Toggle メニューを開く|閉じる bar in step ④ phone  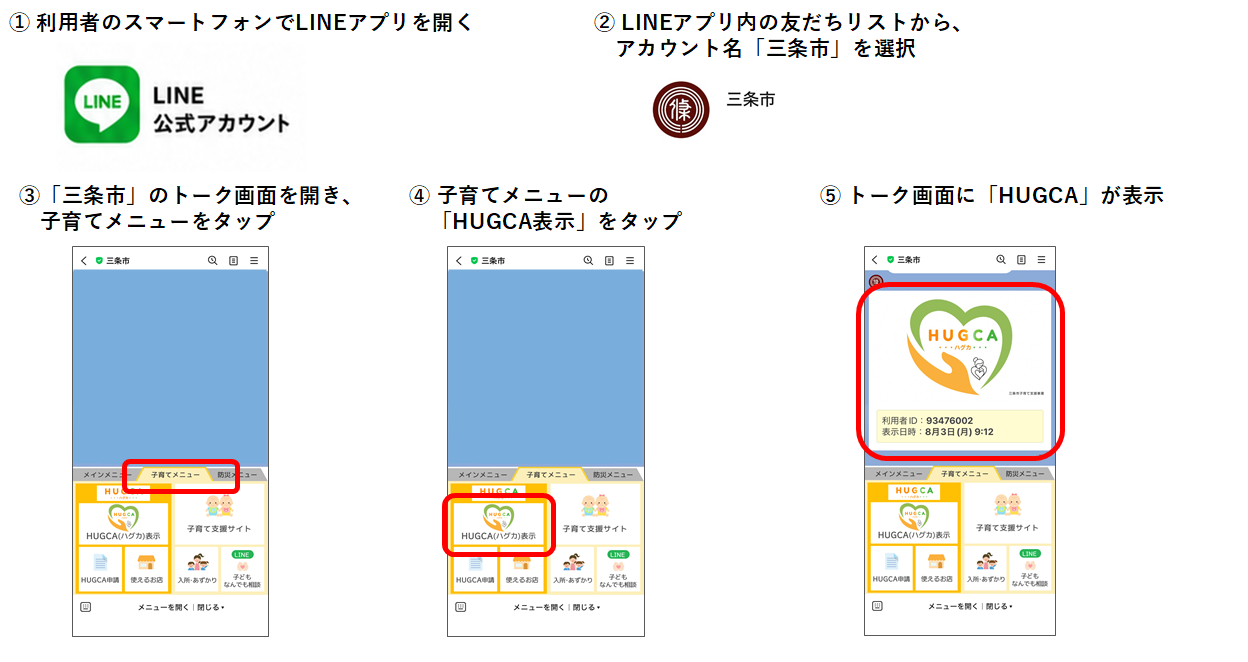coord(557,607)
